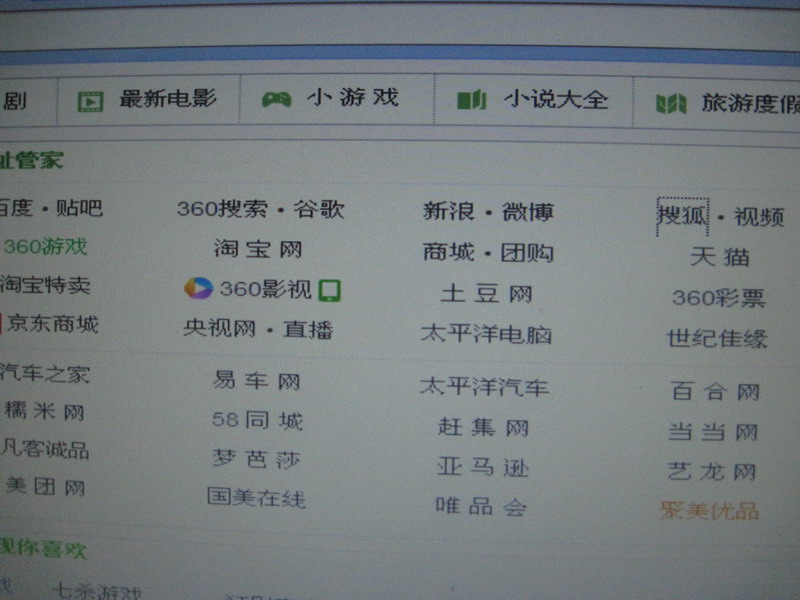Image resolution: width=800 pixels, height=600 pixels.
Task: Open the 58同城 link
Action: [257, 420]
